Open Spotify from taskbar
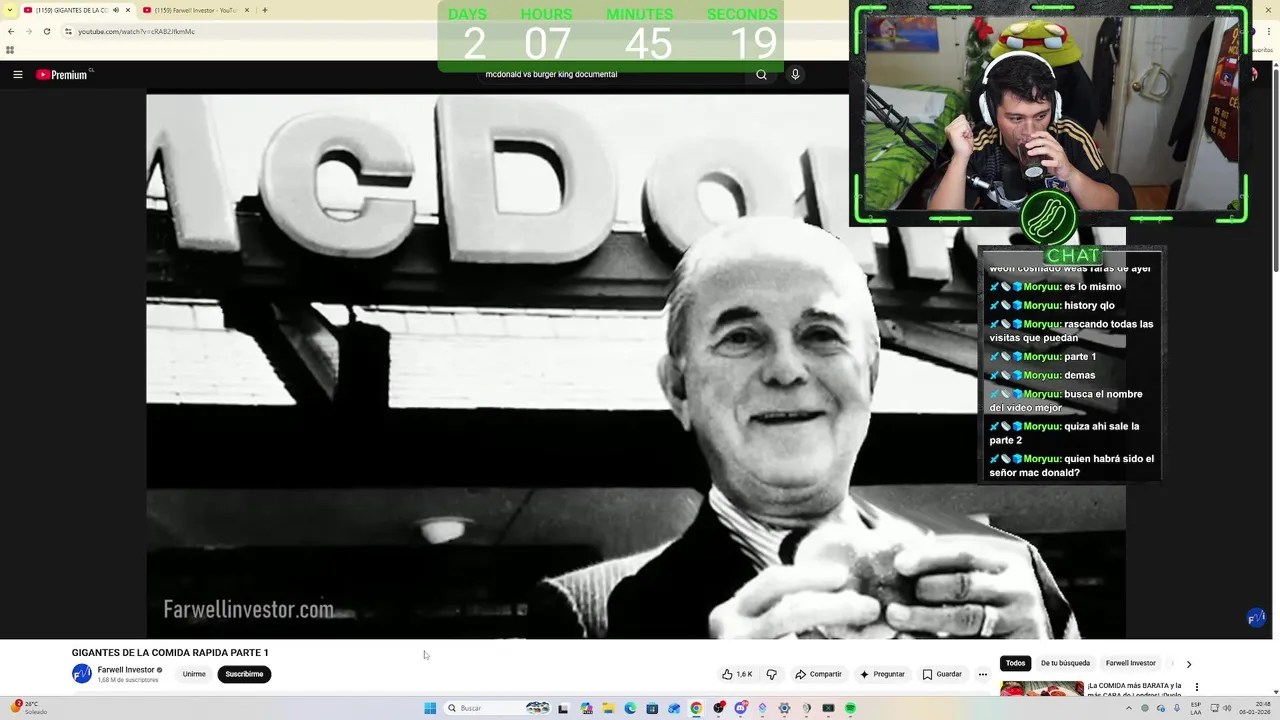 (850, 708)
